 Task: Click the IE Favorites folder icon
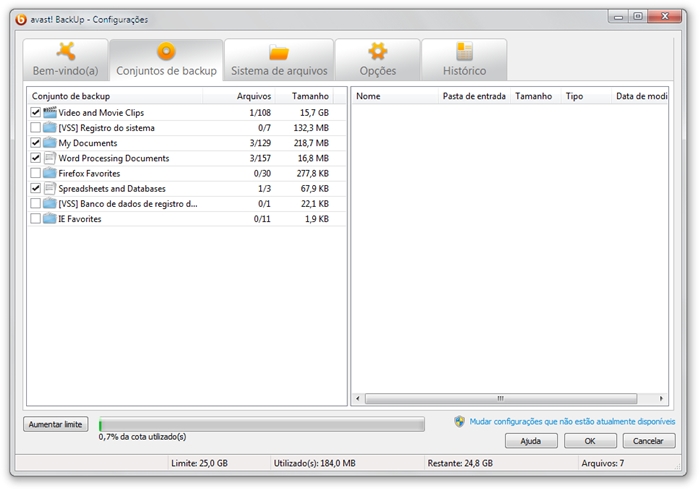point(50,219)
